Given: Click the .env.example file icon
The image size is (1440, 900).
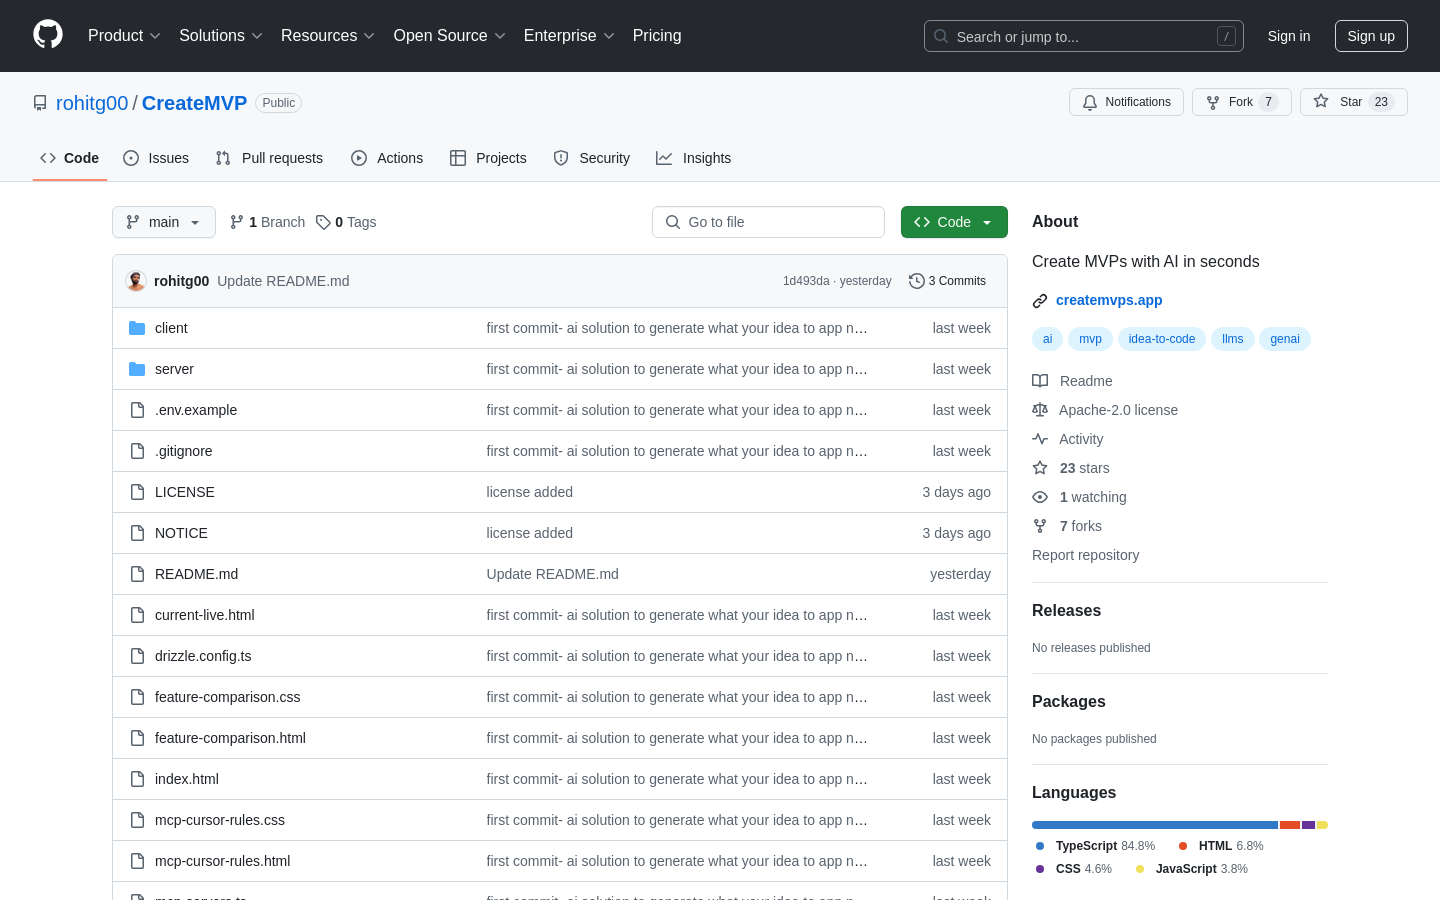Looking at the screenshot, I should (x=137, y=410).
